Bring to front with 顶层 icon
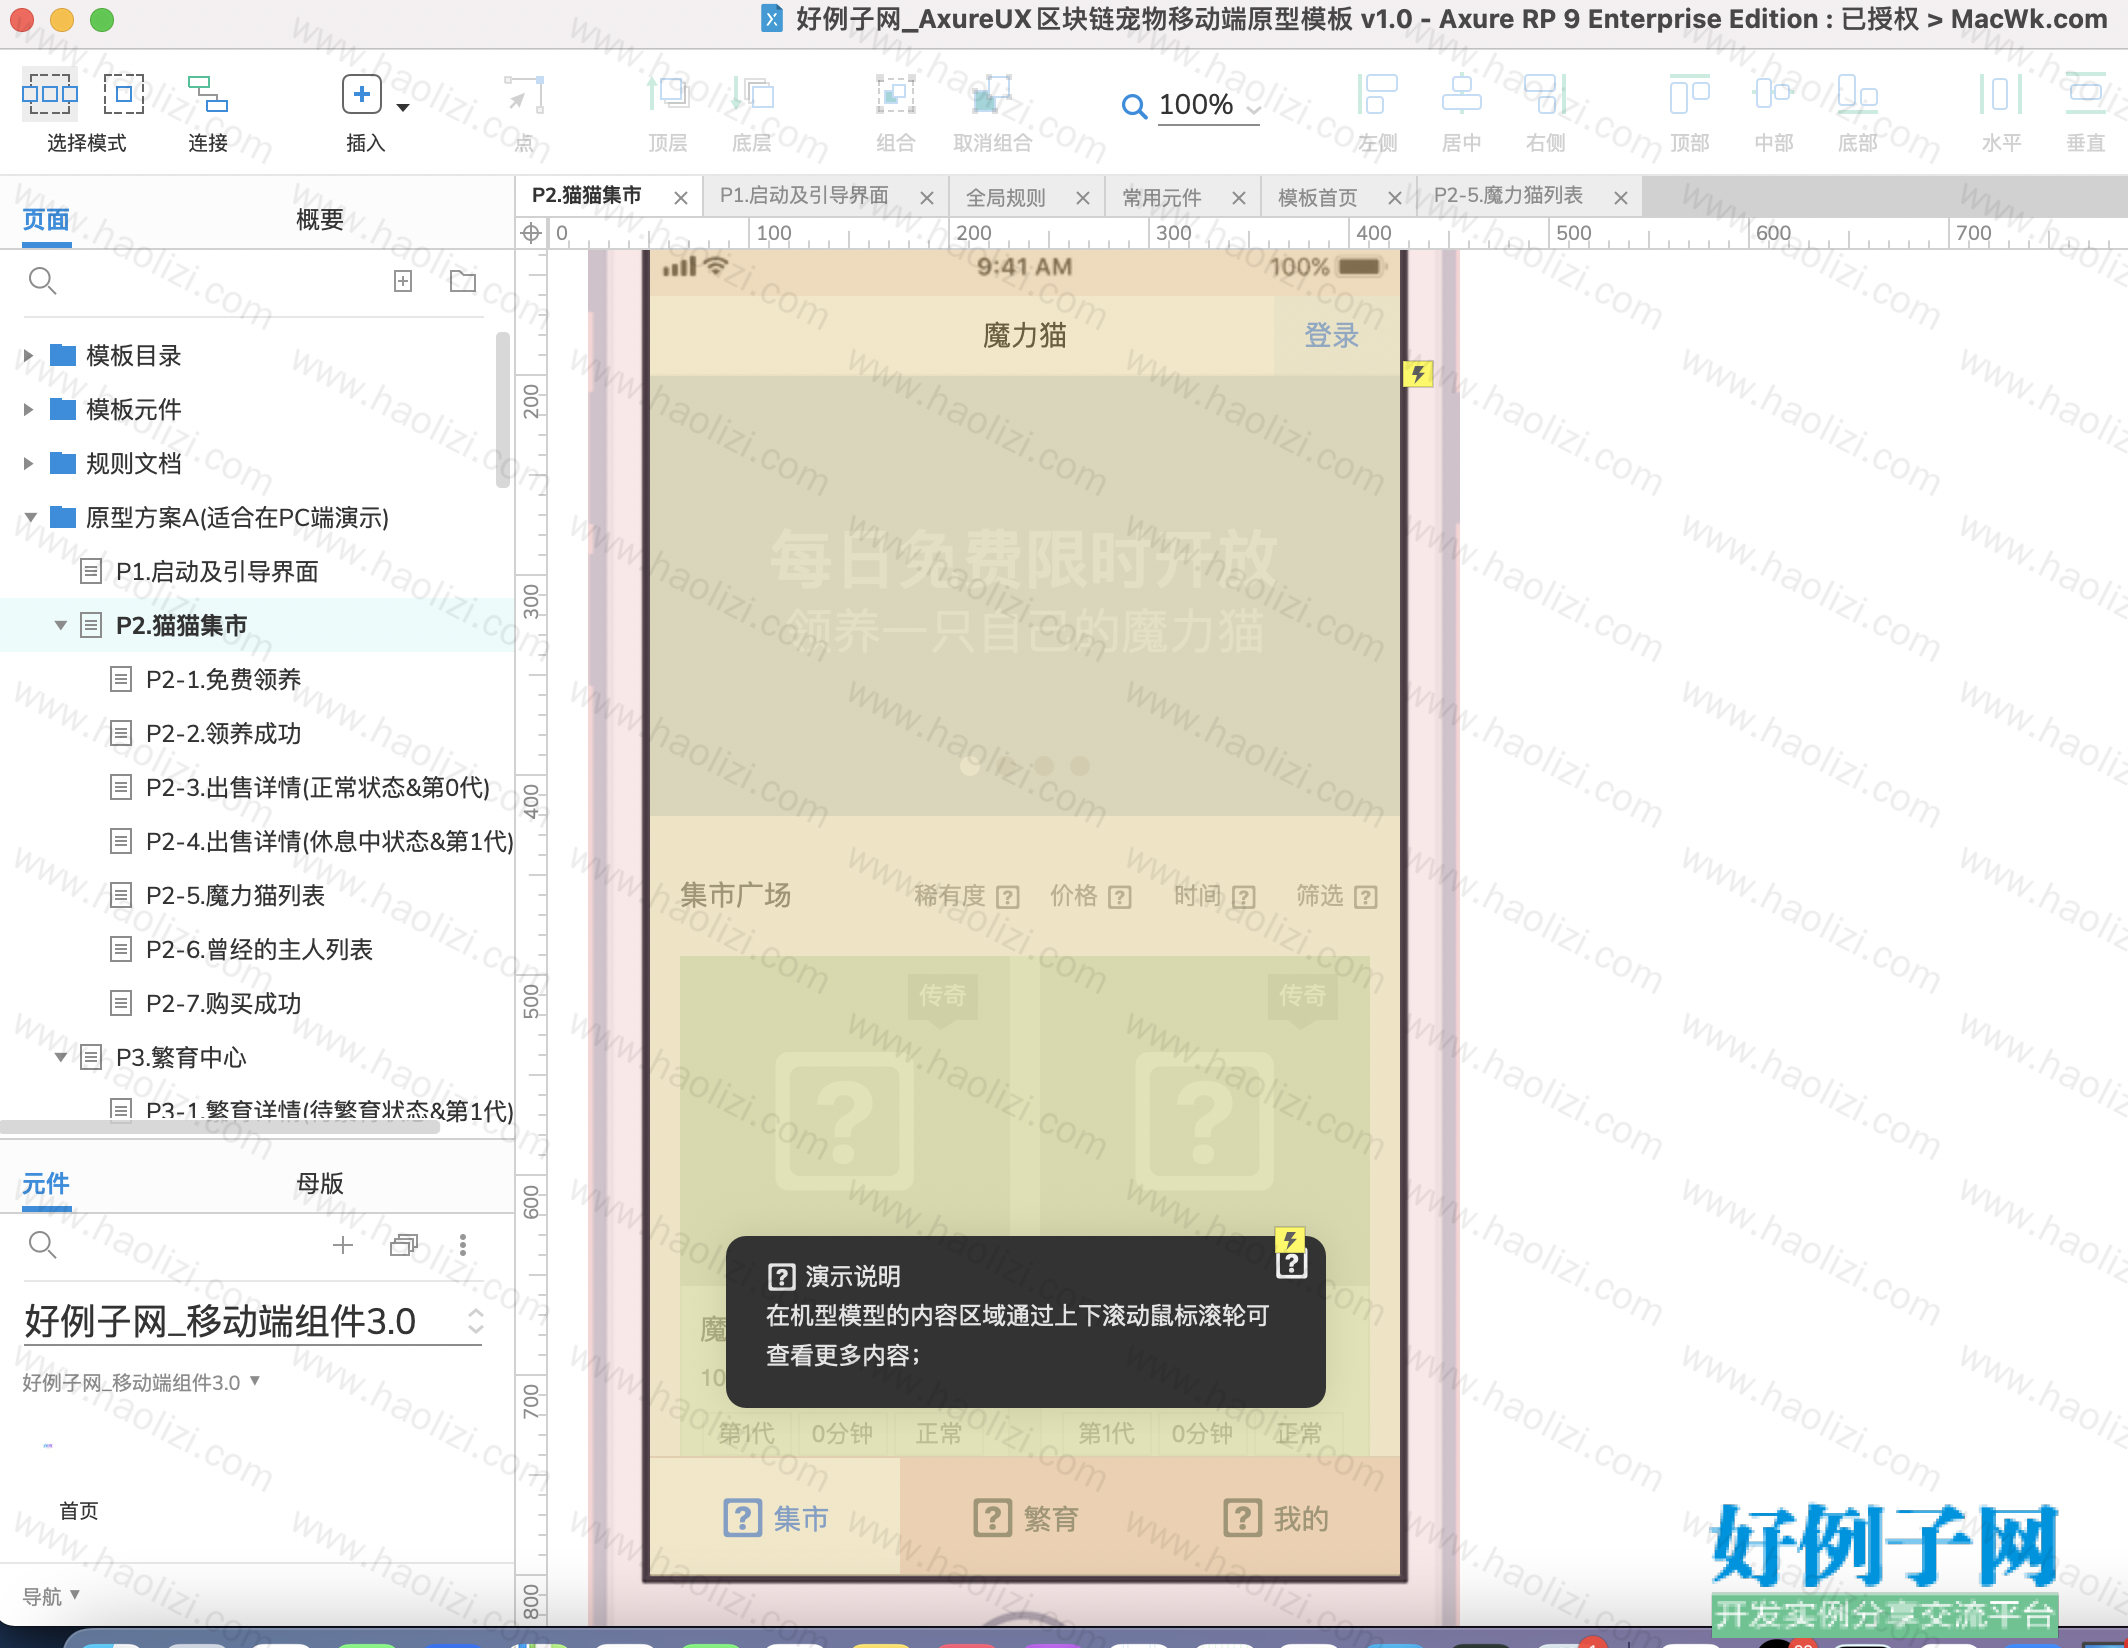Image resolution: width=2128 pixels, height=1648 pixels. [x=668, y=95]
